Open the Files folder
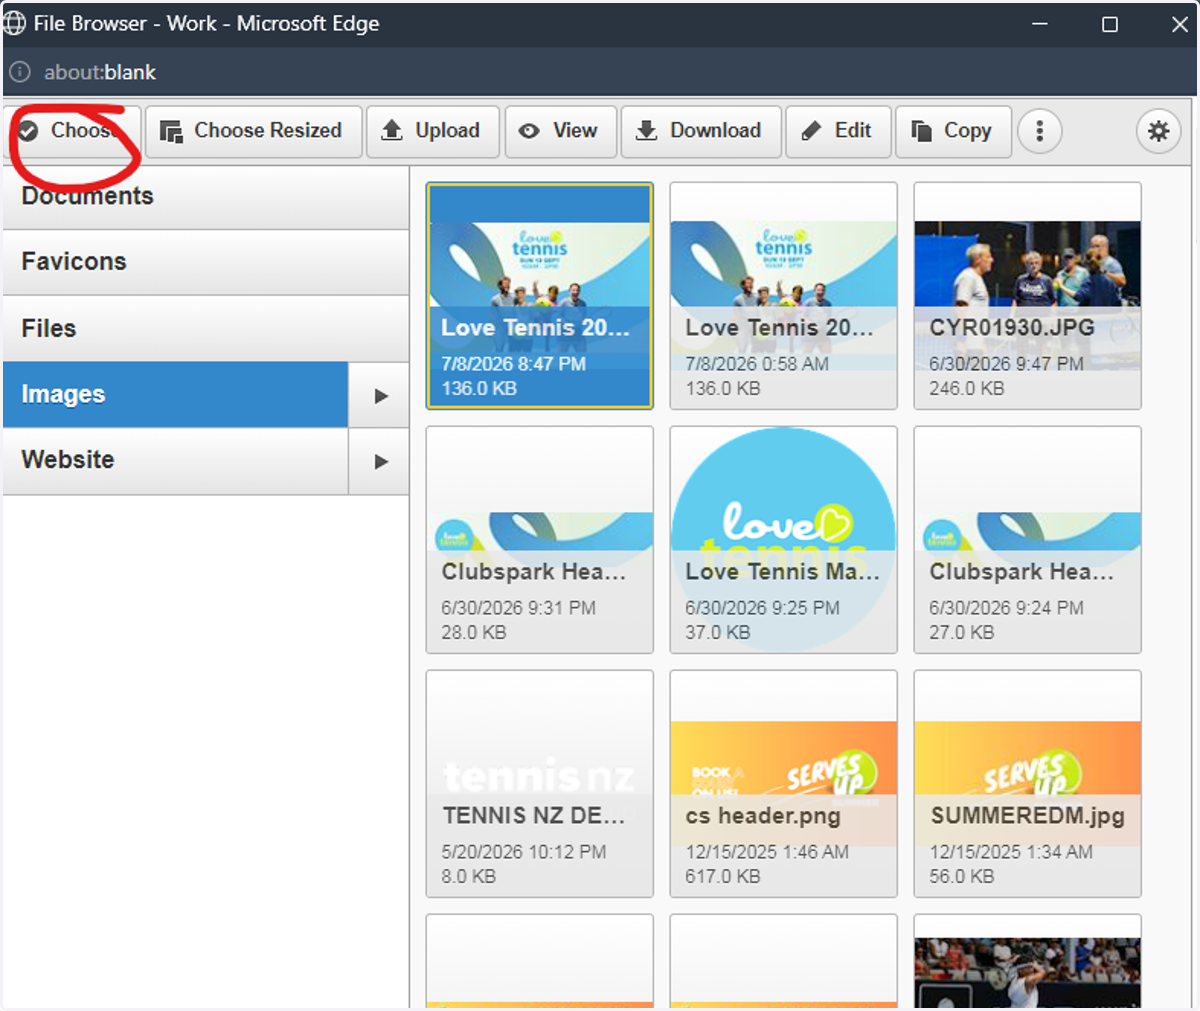Image resolution: width=1200 pixels, height=1011 pixels. [206, 328]
